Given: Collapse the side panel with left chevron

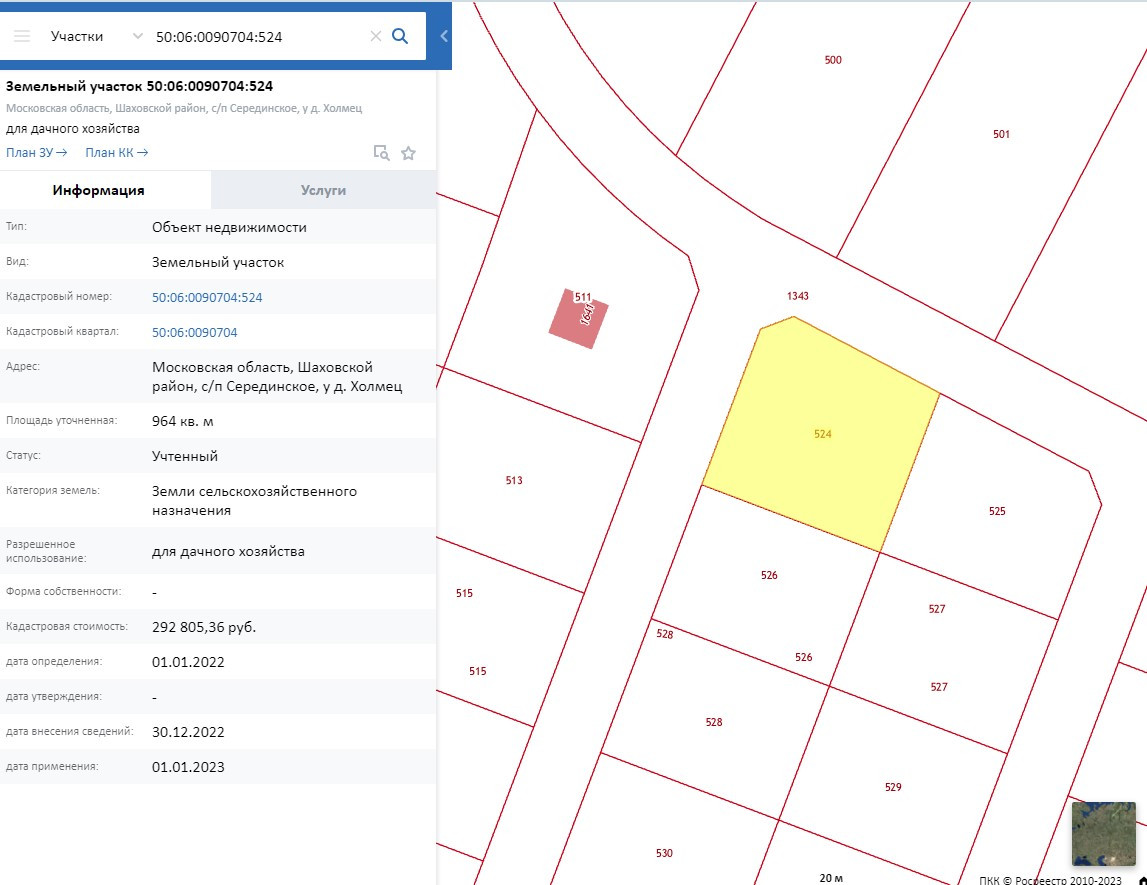Looking at the screenshot, I should 444,36.
